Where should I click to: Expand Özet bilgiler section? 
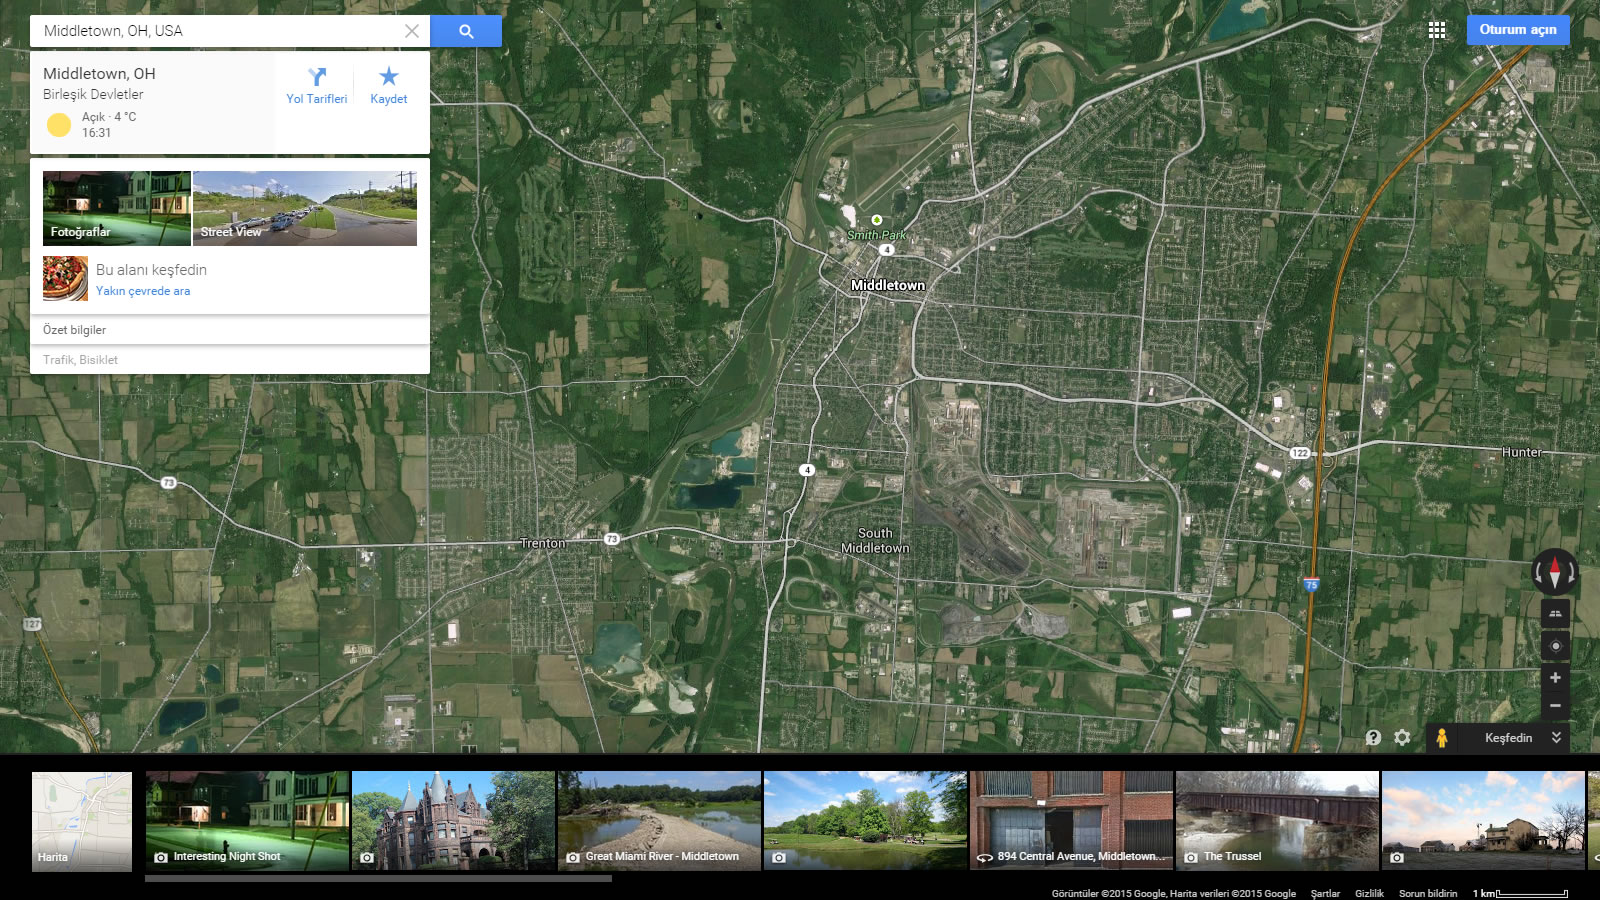pos(229,330)
